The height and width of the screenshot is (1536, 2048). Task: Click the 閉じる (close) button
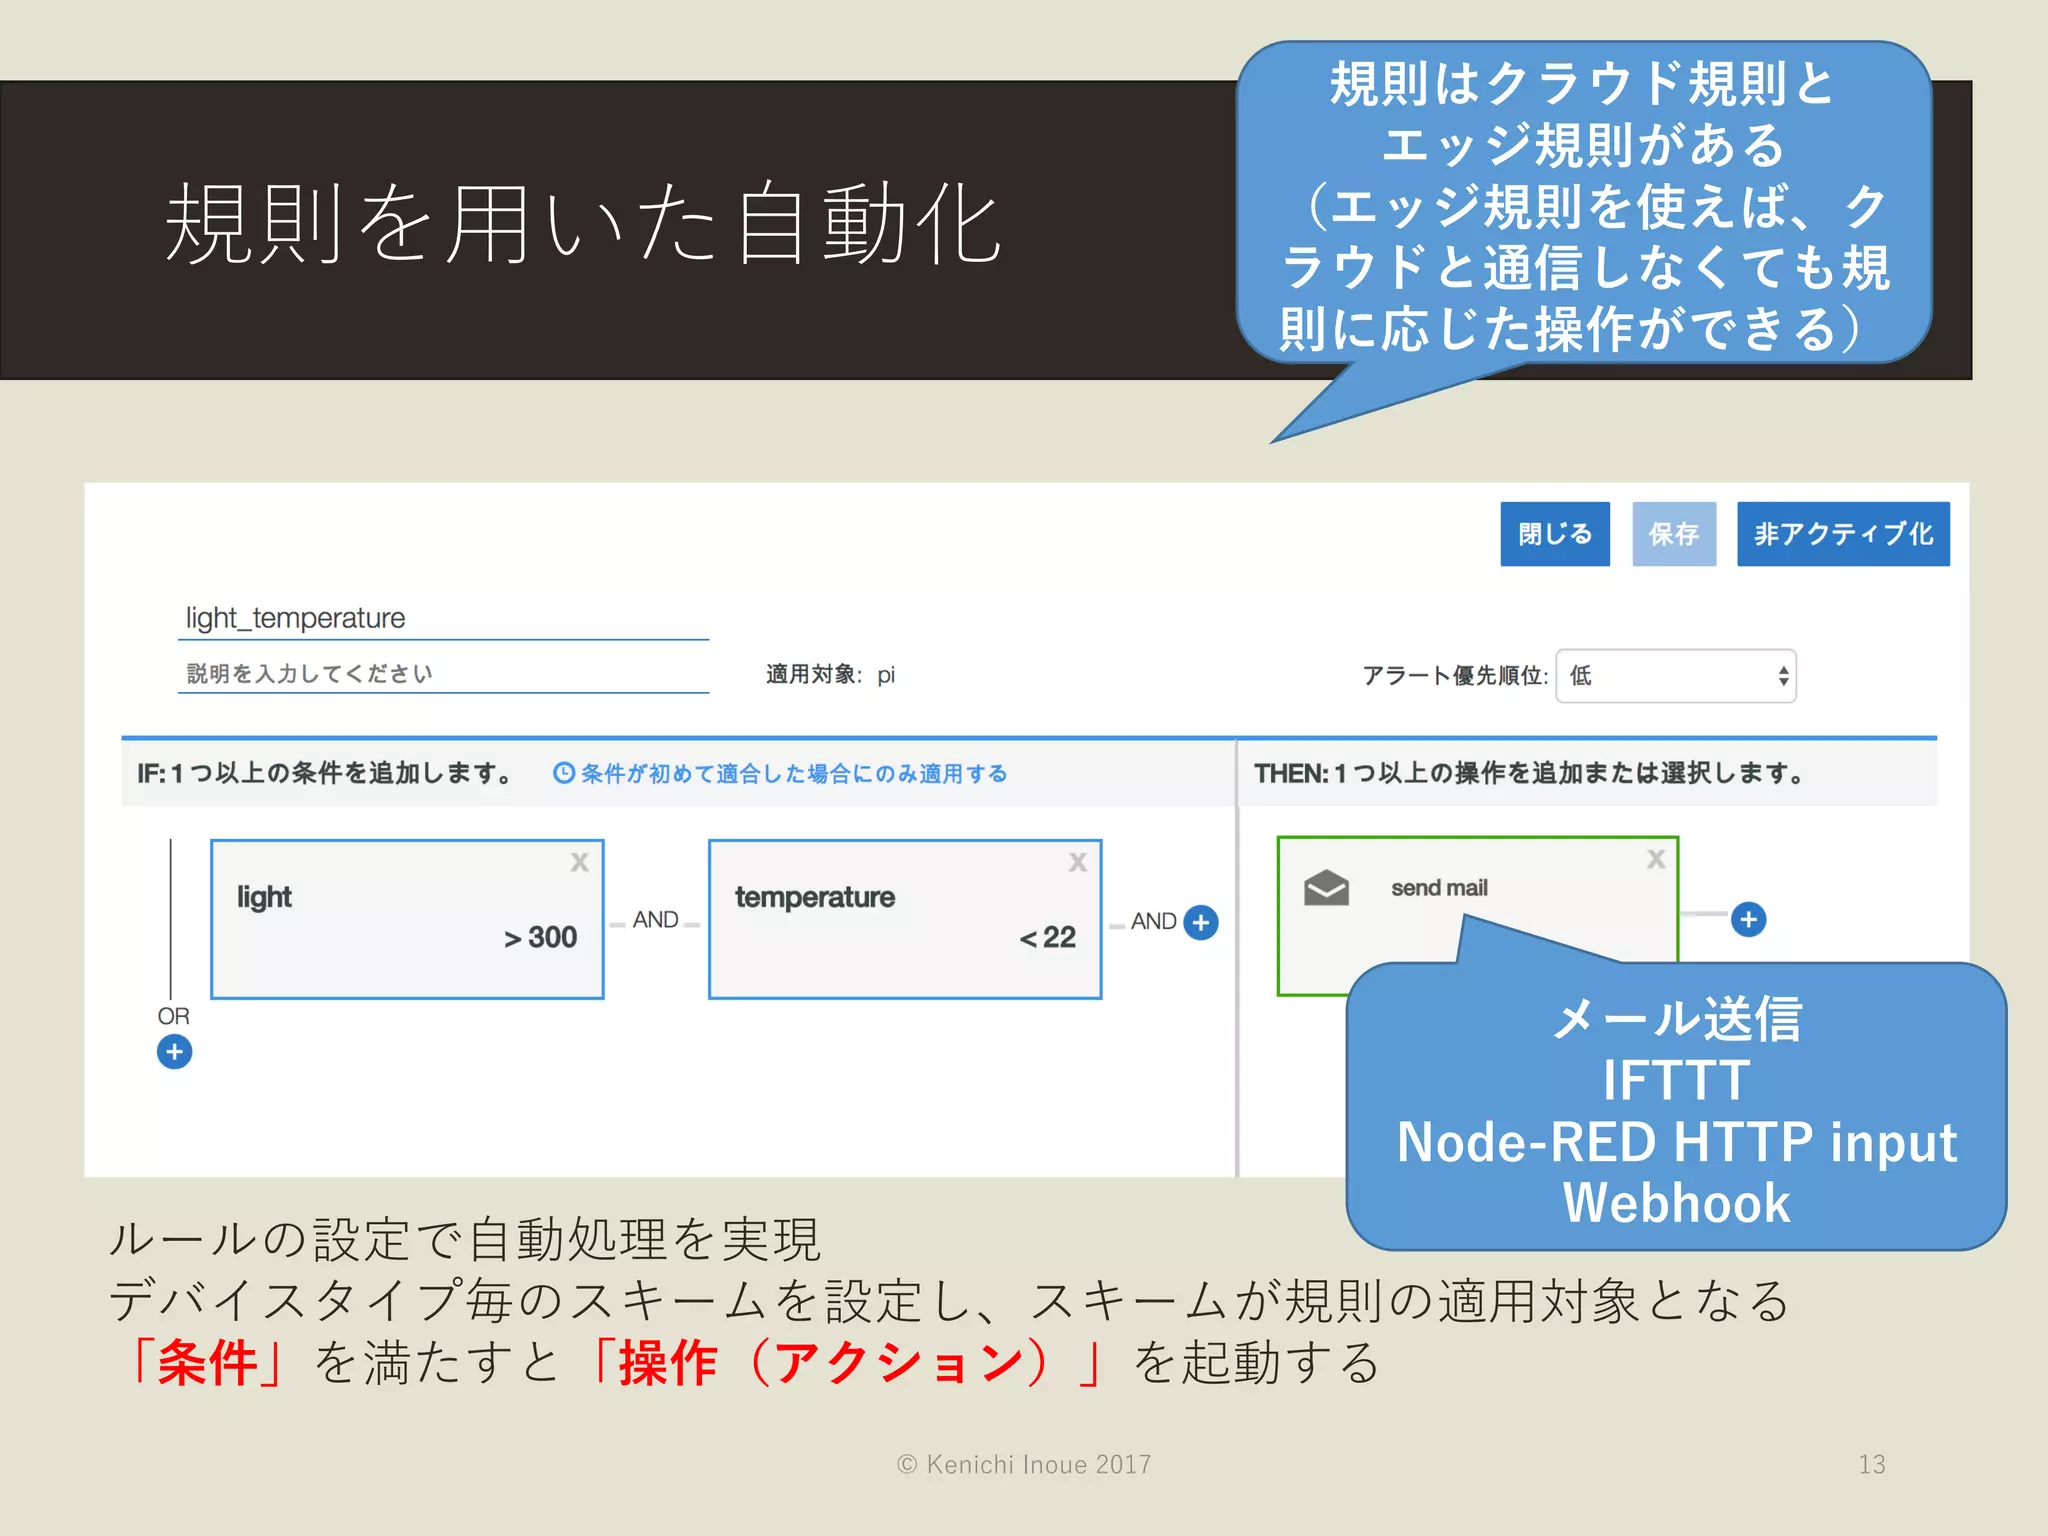1555,534
